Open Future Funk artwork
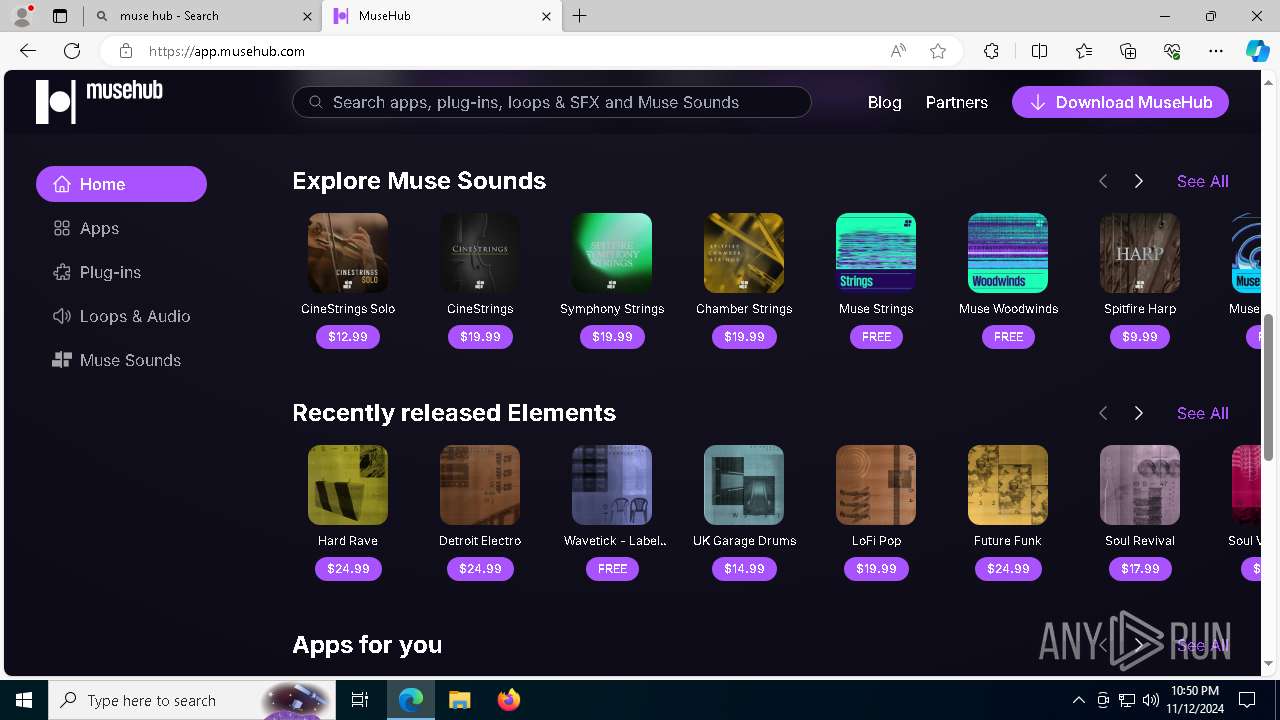Image resolution: width=1280 pixels, height=720 pixels. click(x=1008, y=485)
